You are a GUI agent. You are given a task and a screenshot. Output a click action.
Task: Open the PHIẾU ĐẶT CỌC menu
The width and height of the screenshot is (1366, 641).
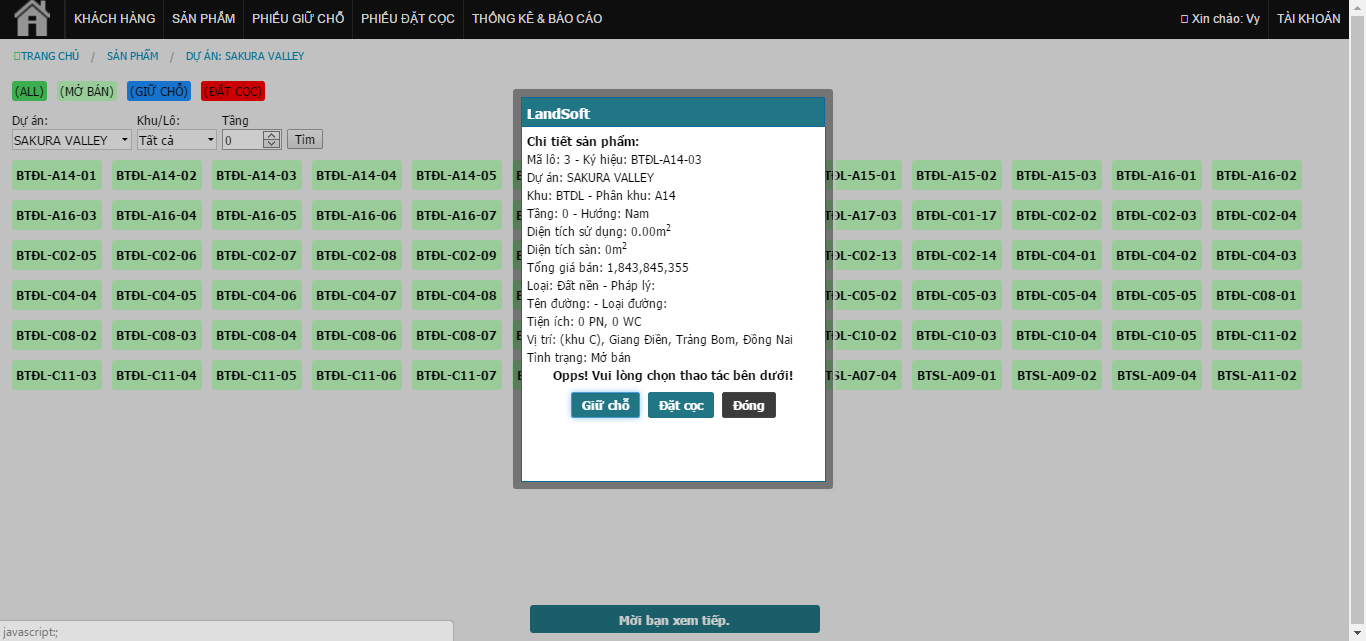[x=408, y=19]
